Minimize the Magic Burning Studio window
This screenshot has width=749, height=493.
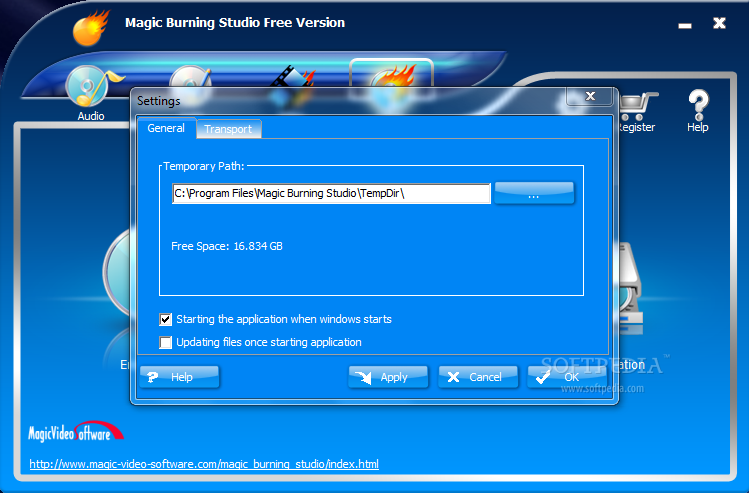pos(685,25)
